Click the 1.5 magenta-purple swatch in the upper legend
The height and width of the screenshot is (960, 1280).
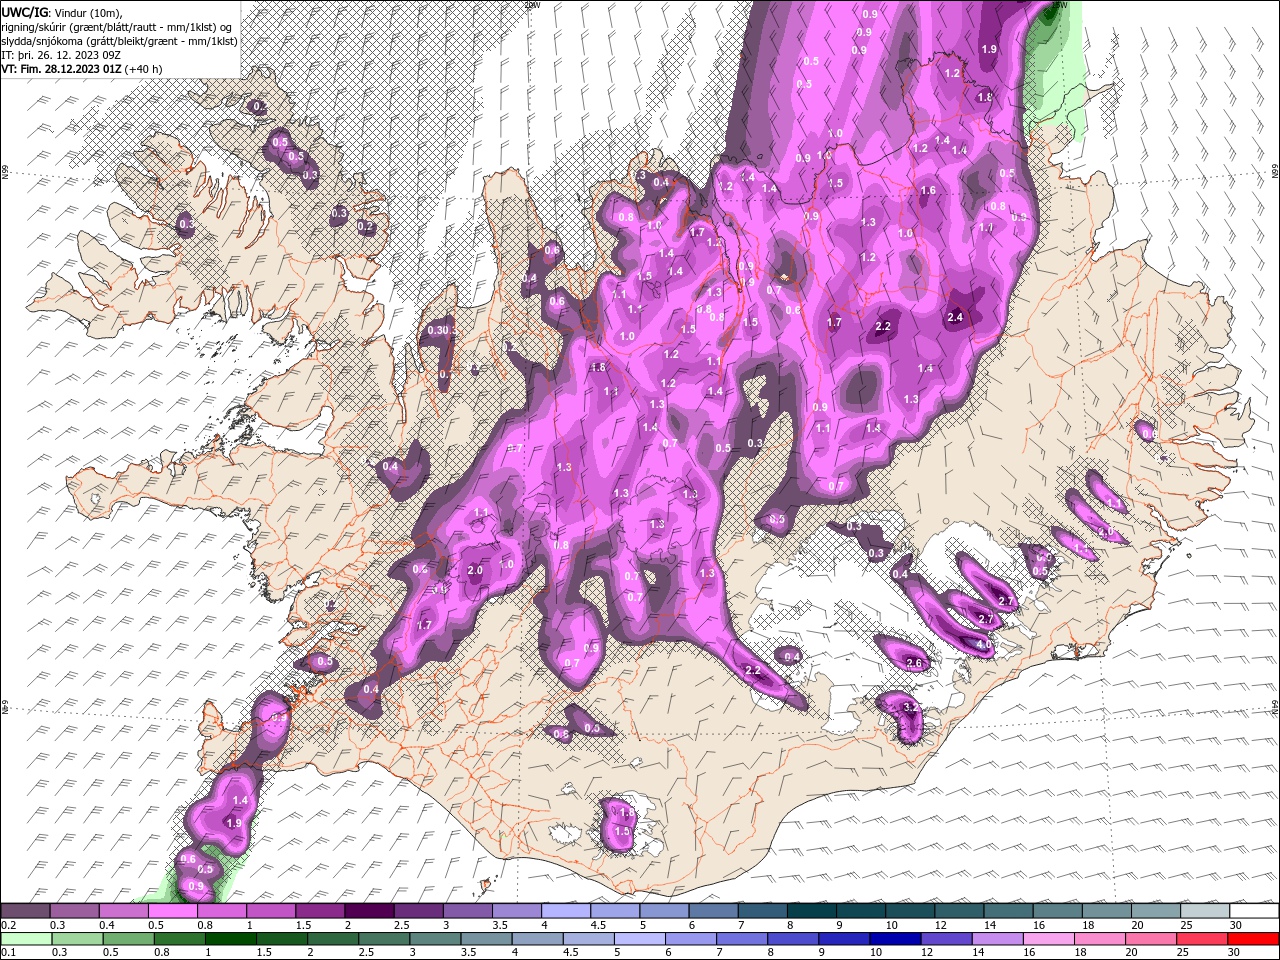point(319,911)
